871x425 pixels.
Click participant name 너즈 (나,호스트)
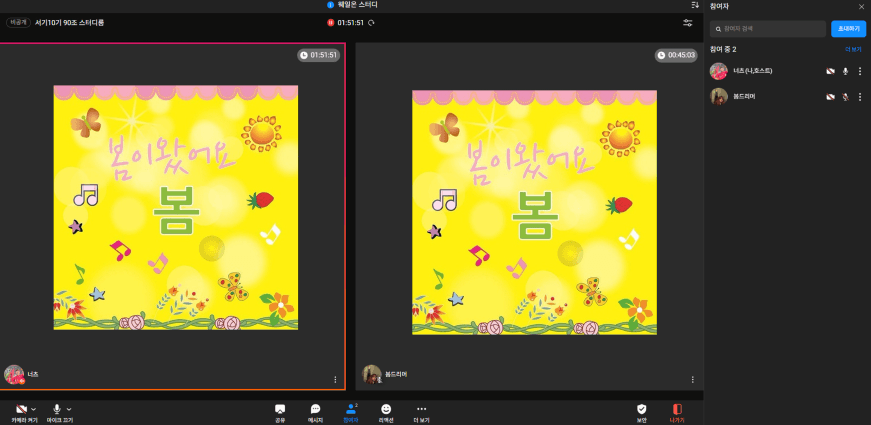(753, 71)
